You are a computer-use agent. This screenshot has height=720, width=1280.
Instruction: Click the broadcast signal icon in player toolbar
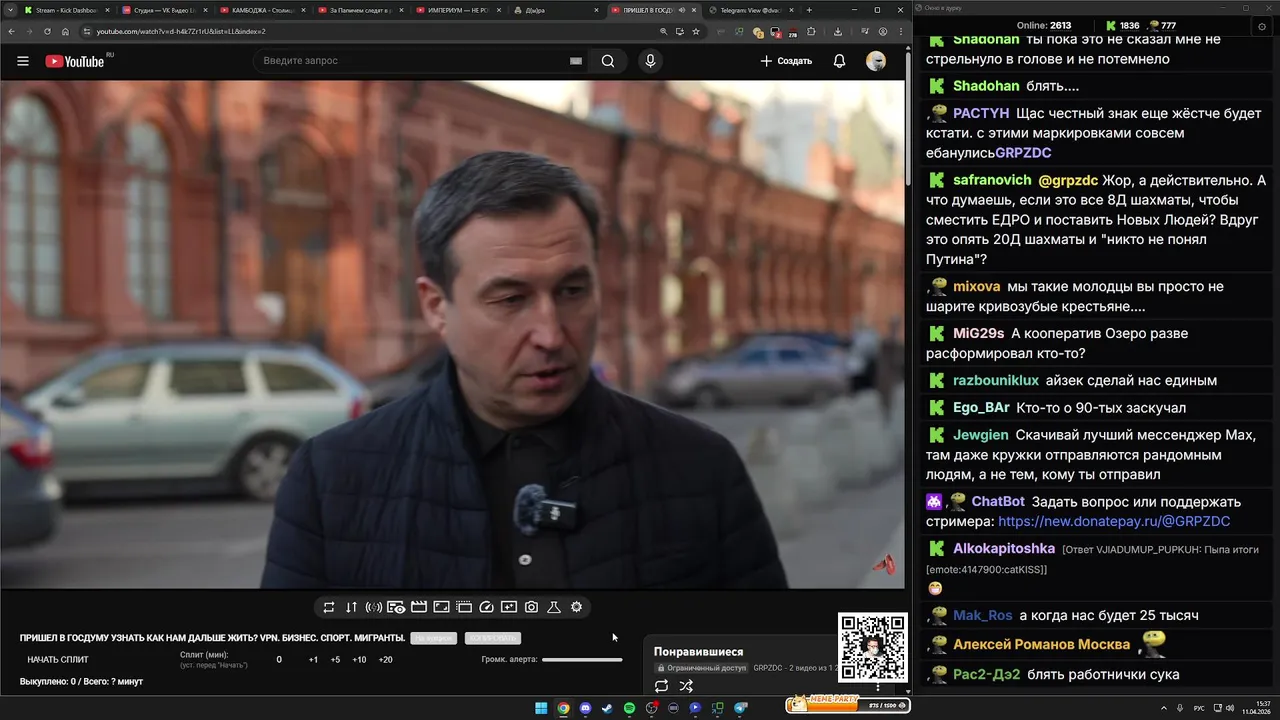click(x=374, y=607)
